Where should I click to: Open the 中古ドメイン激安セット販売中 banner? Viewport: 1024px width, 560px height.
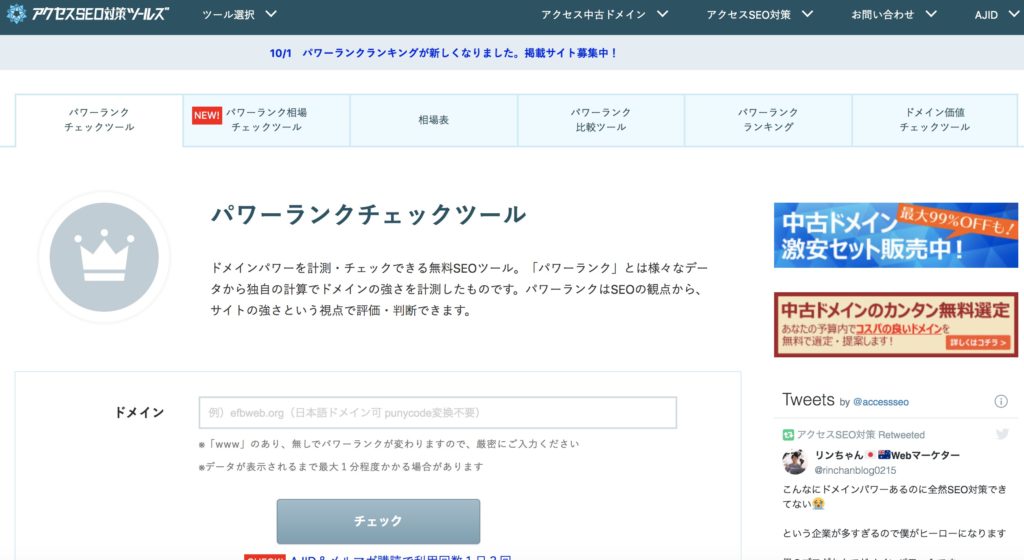coord(895,235)
